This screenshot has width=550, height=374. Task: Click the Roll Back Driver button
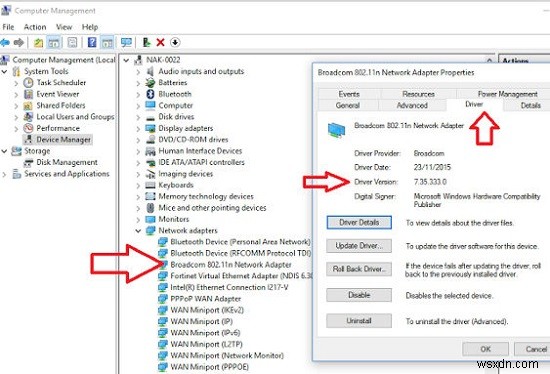click(x=359, y=269)
